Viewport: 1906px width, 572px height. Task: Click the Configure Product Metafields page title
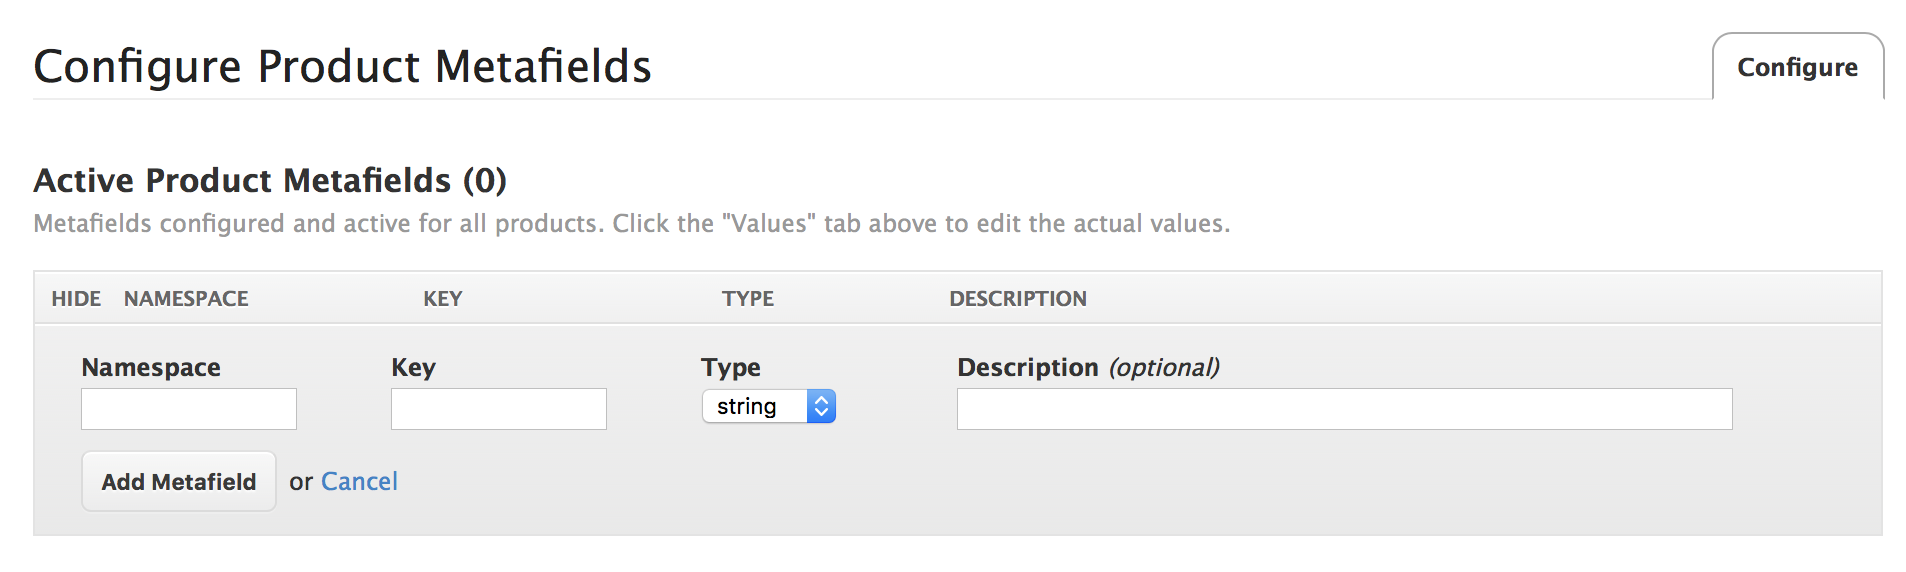coord(342,67)
